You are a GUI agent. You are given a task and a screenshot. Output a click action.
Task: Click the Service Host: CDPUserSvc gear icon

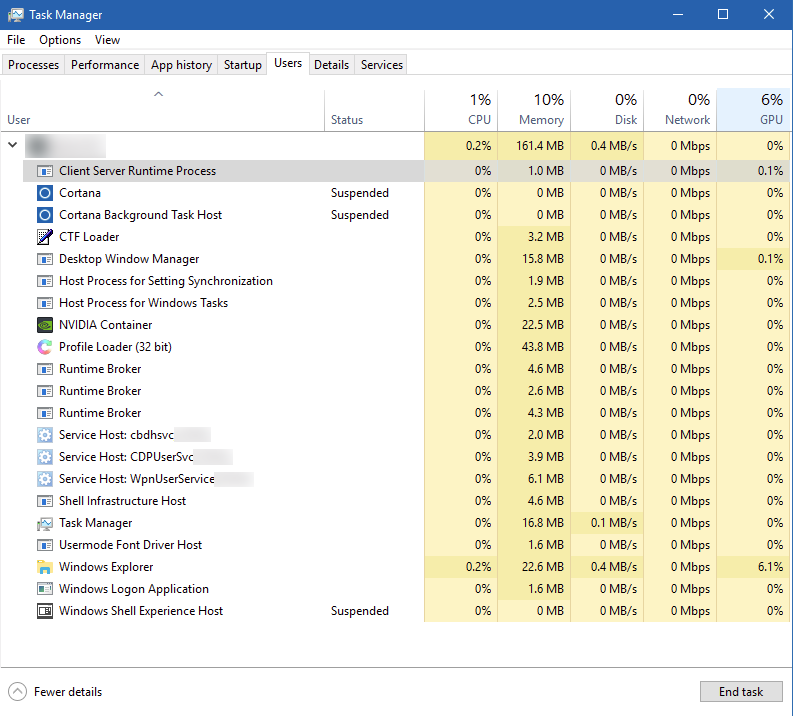tap(45, 457)
